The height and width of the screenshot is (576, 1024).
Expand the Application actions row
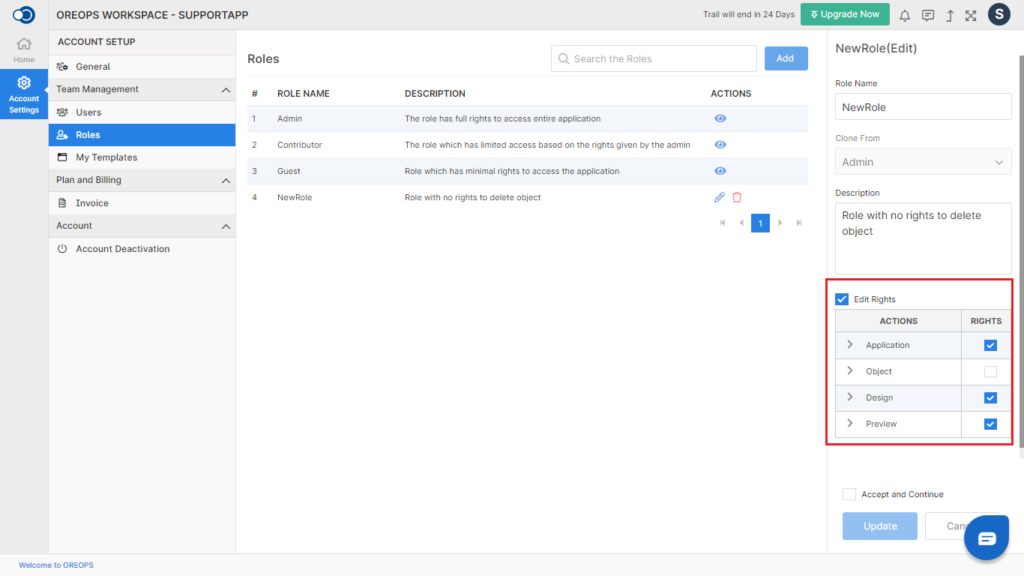point(850,344)
